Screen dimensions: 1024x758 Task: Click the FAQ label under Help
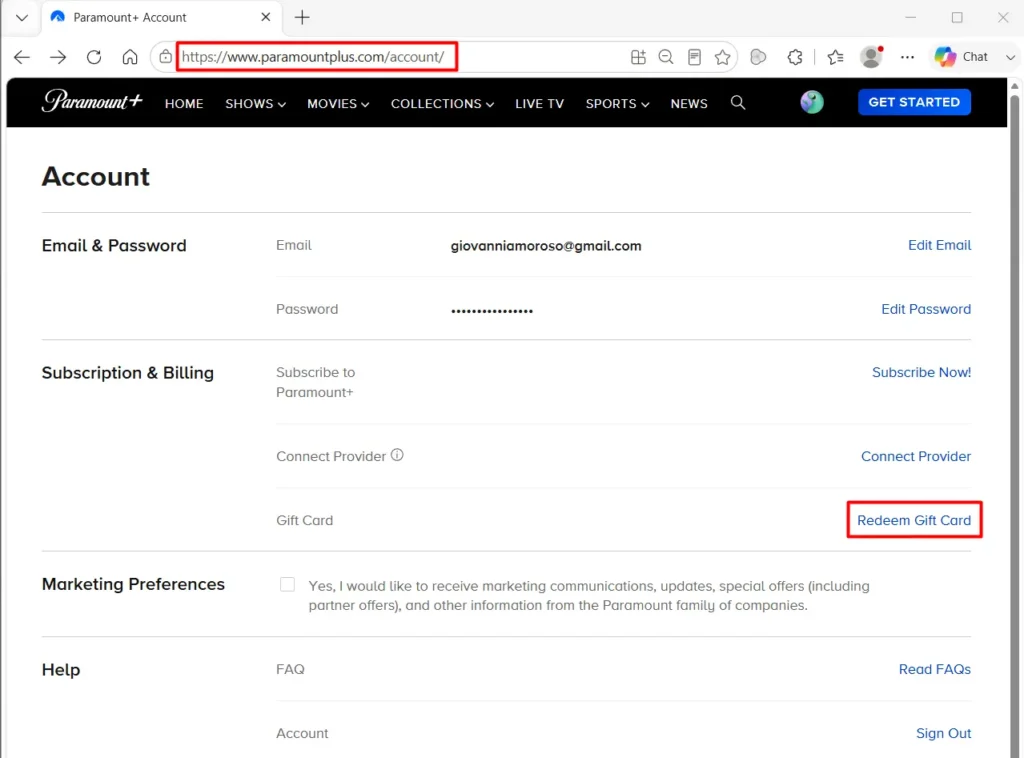pos(291,669)
